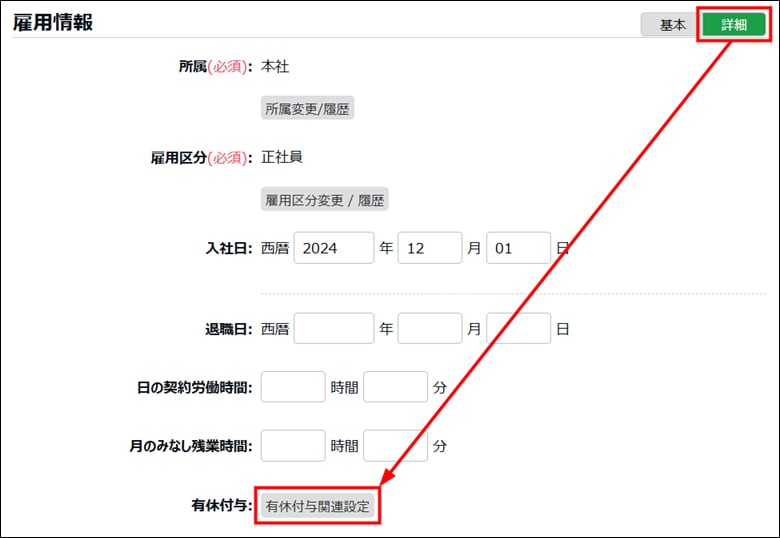Open the 雇用区分変更 / 履歴 button
Screen dimensions: 780x538
pyautogui.click(x=325, y=200)
